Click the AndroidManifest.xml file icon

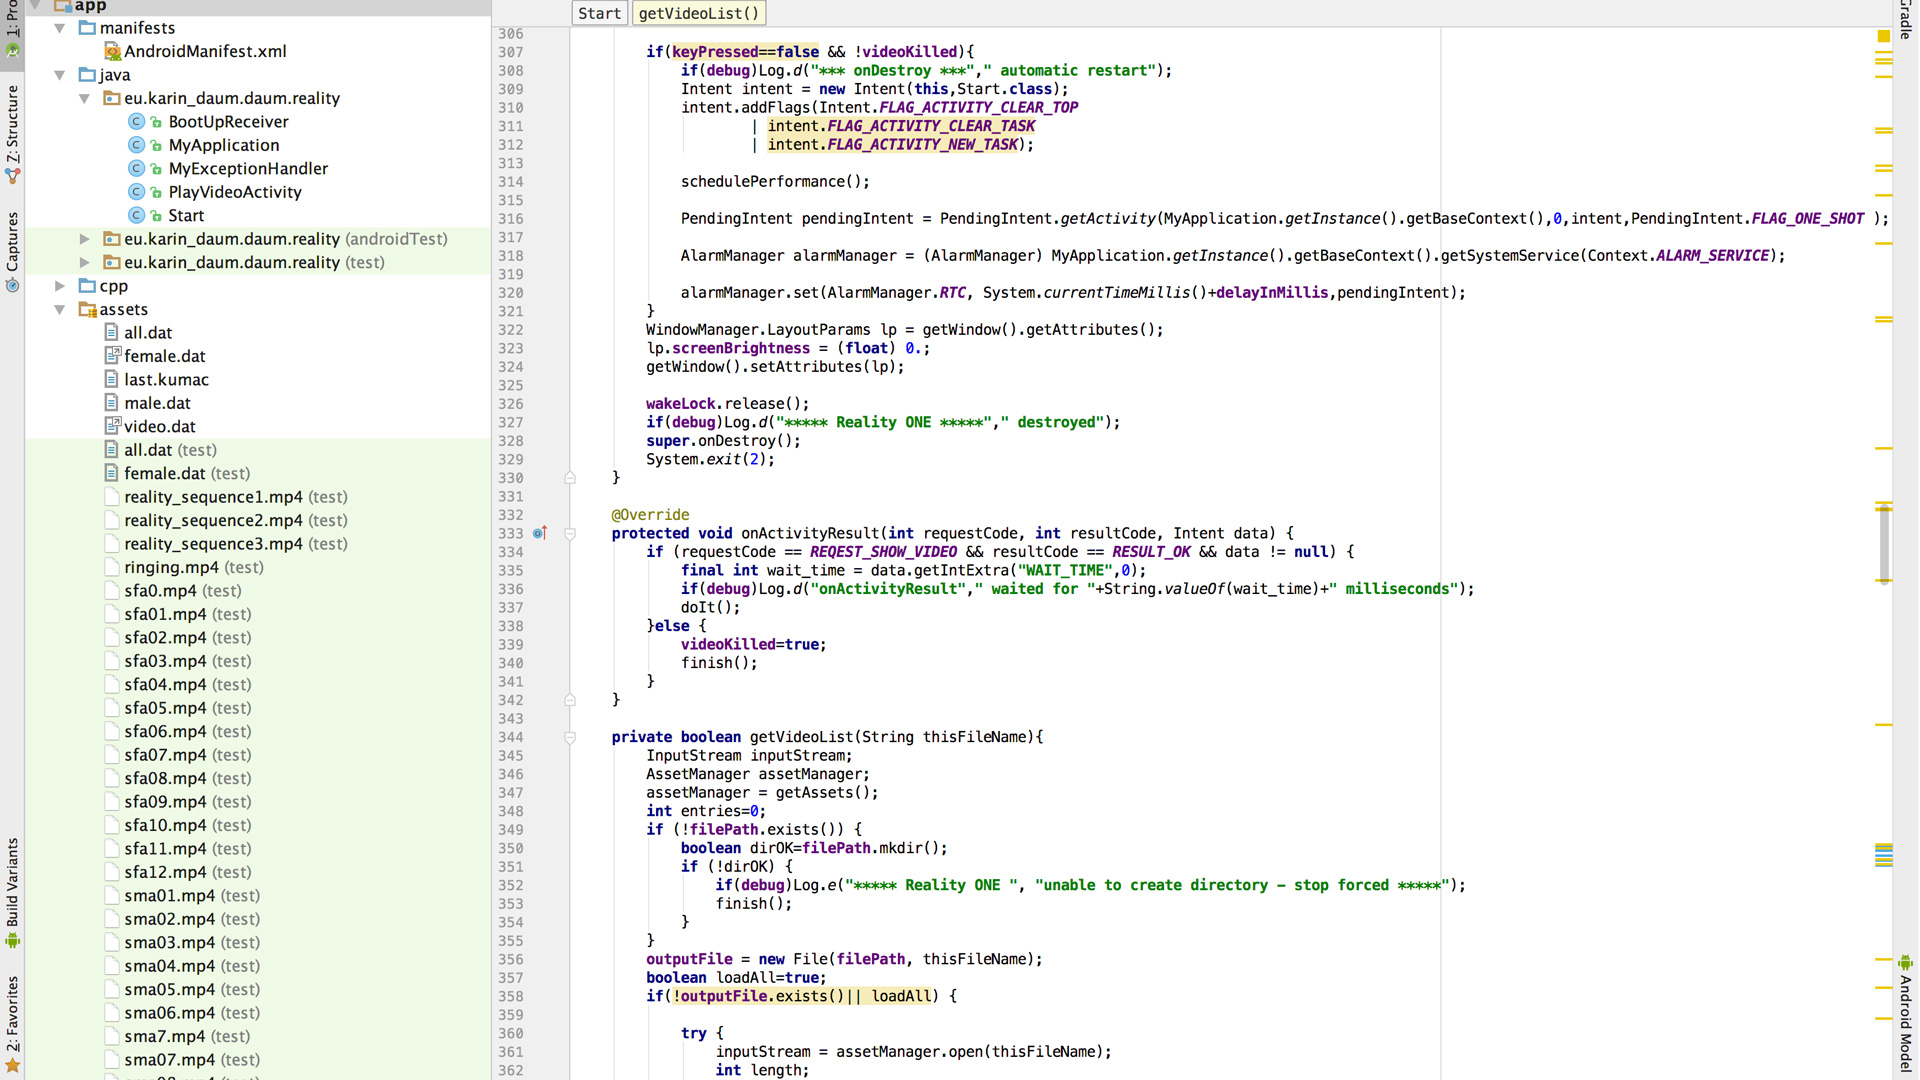click(x=112, y=51)
